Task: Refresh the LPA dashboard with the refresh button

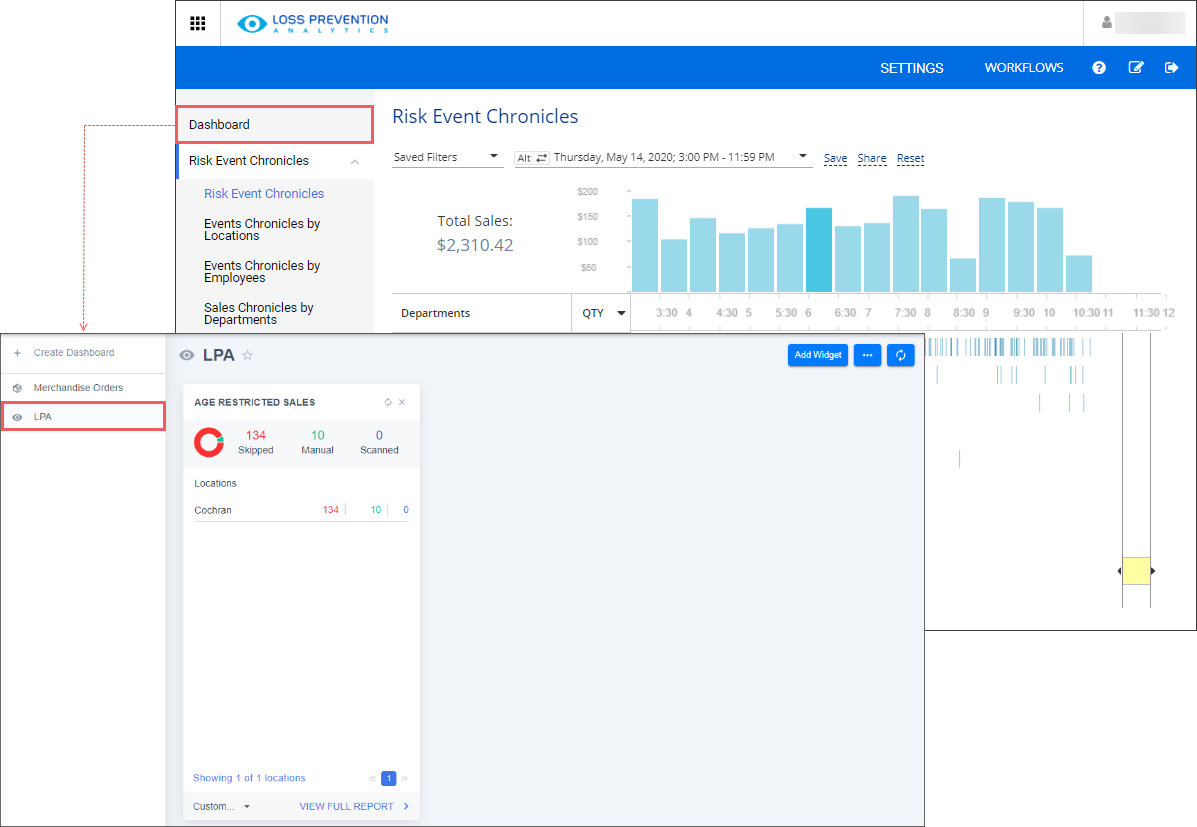Action: coord(900,355)
